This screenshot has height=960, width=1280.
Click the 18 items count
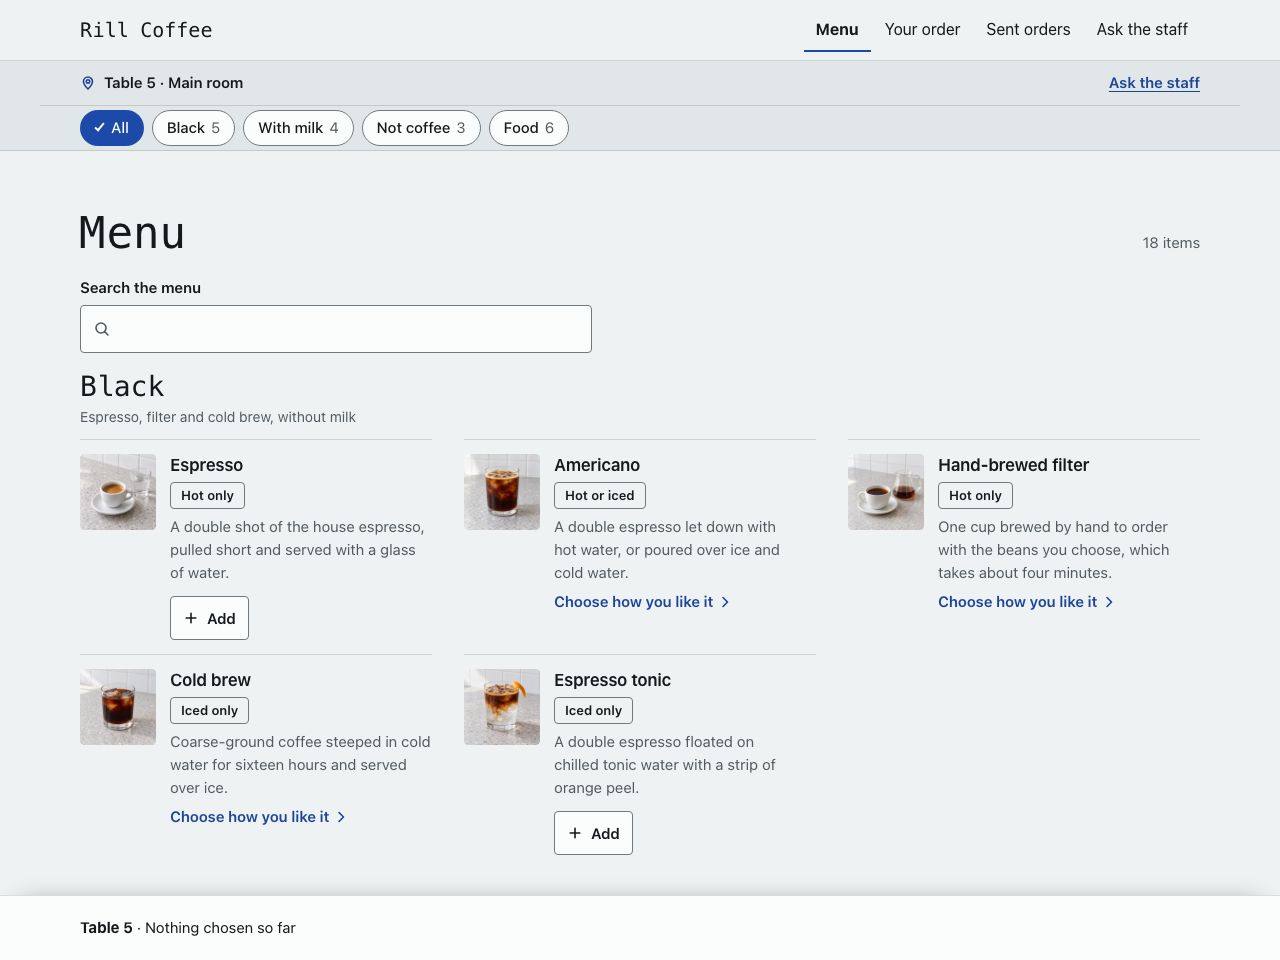[x=1171, y=243]
